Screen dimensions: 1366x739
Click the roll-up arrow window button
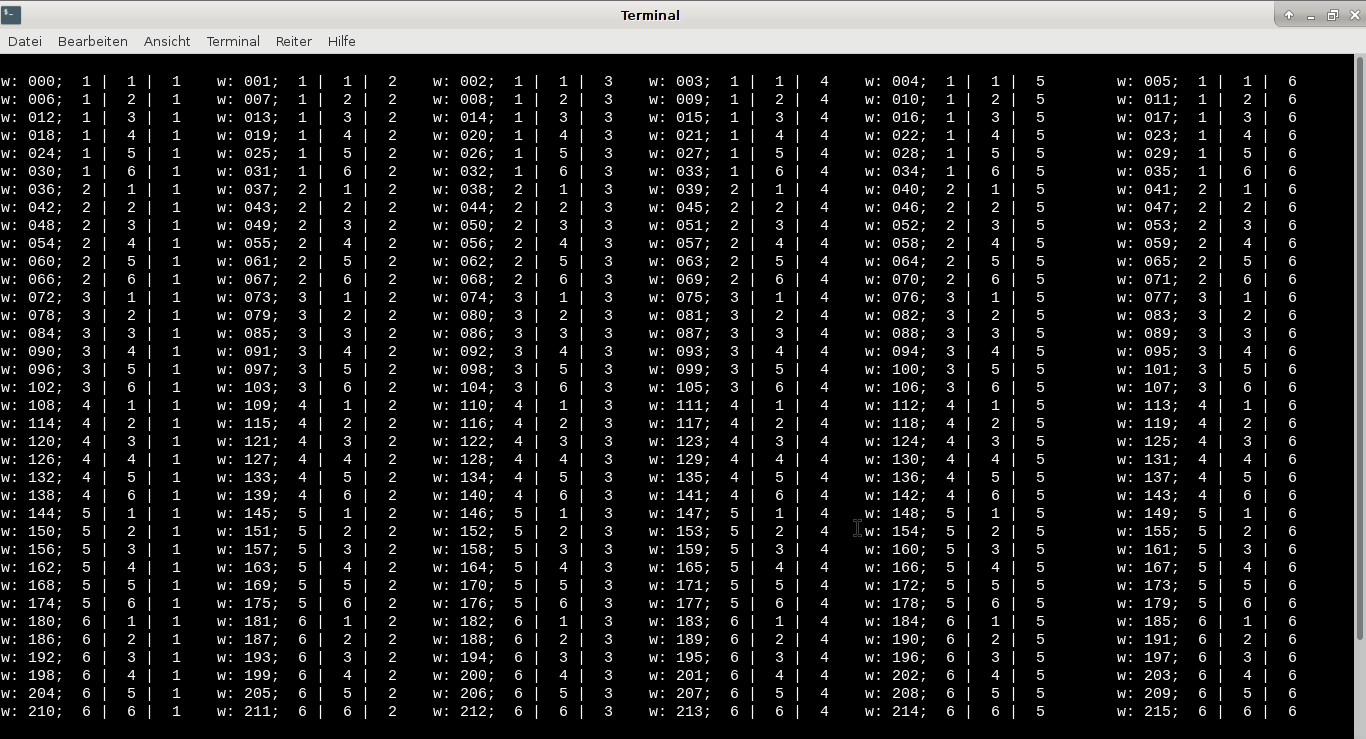tap(1289, 15)
